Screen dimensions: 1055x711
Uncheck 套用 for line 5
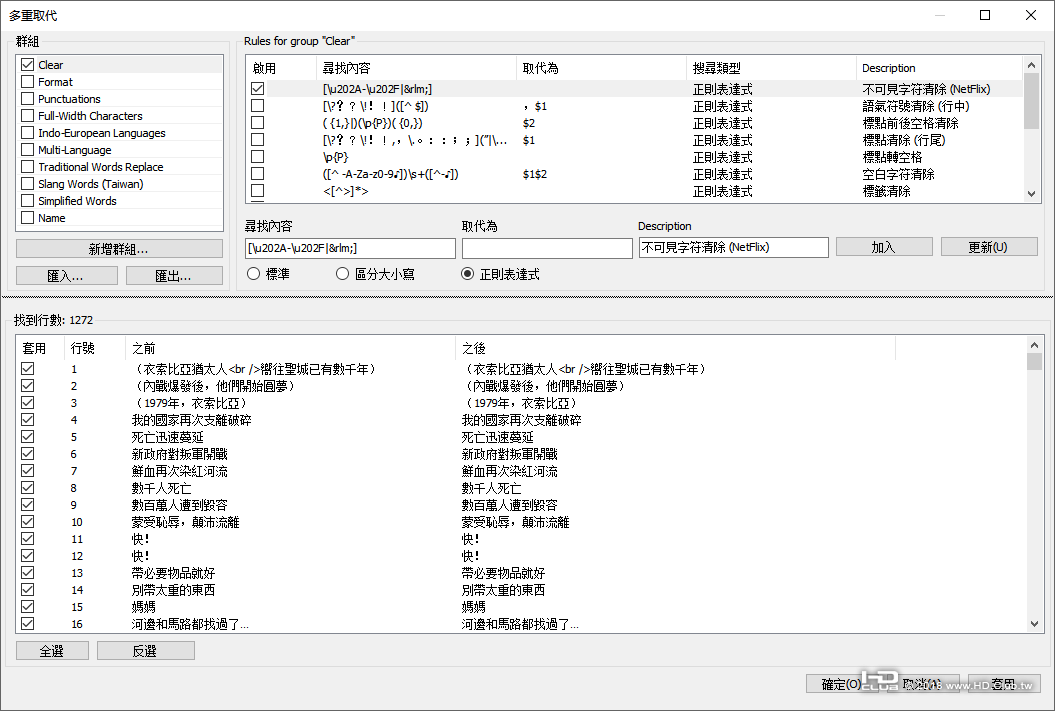26,436
